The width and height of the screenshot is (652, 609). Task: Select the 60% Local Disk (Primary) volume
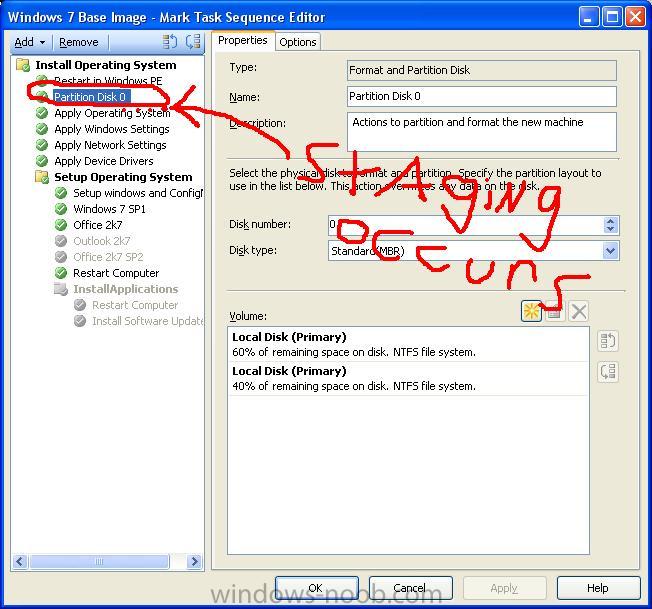point(408,345)
